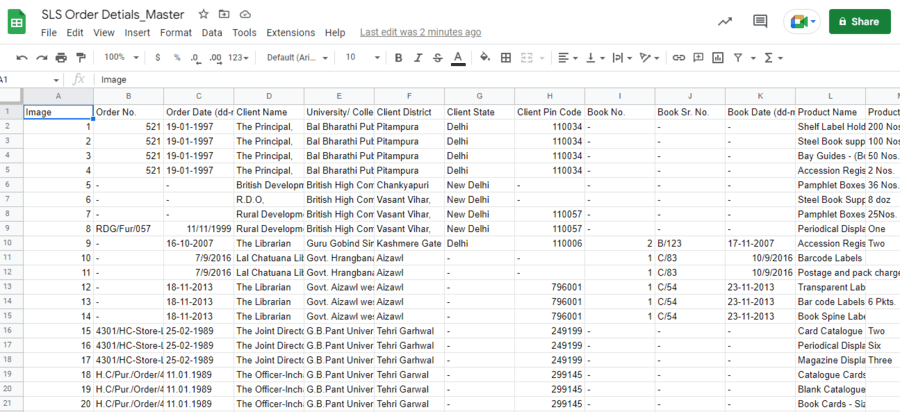
Task: Activate the paint format roller
Action: click(x=80, y=57)
